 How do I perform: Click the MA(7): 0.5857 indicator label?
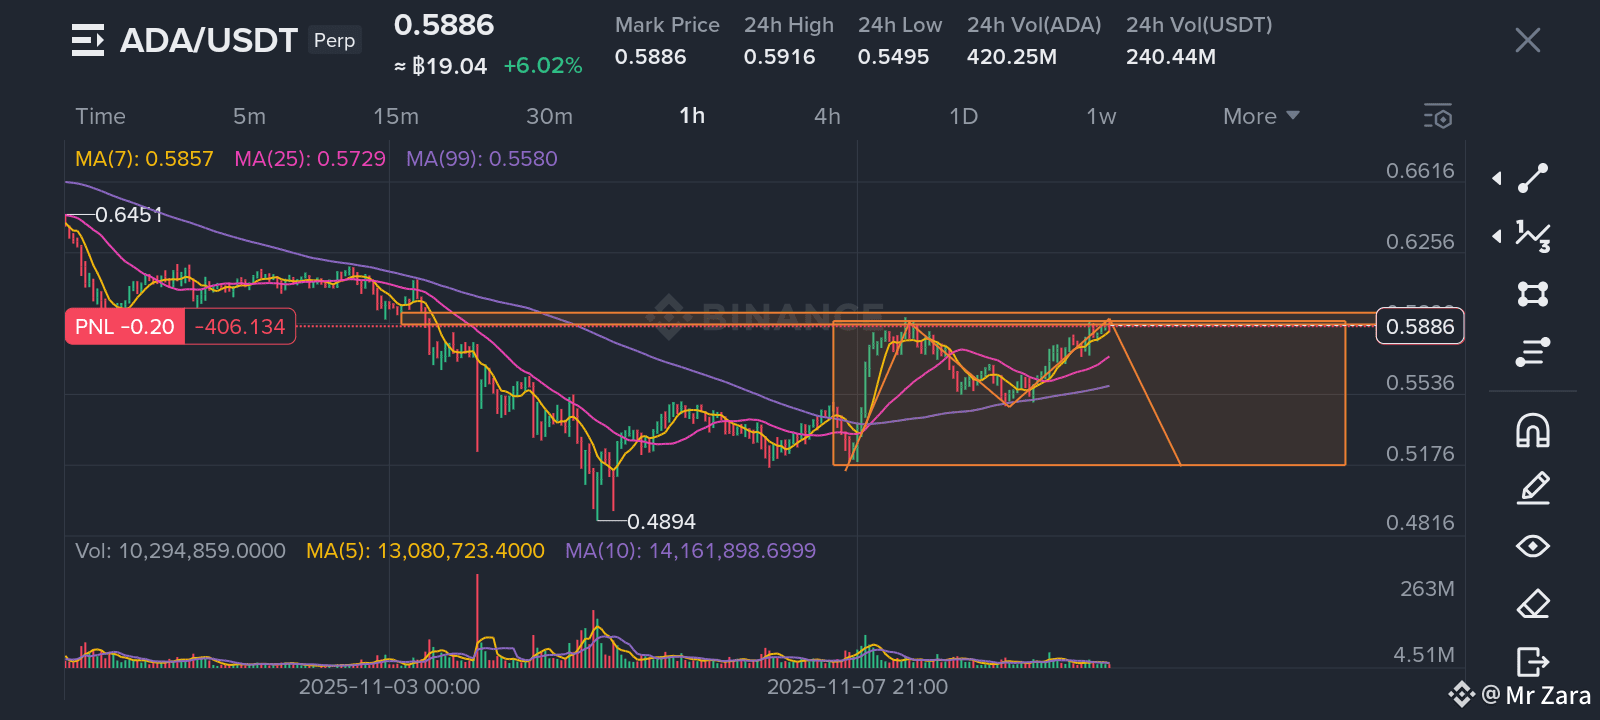[144, 159]
